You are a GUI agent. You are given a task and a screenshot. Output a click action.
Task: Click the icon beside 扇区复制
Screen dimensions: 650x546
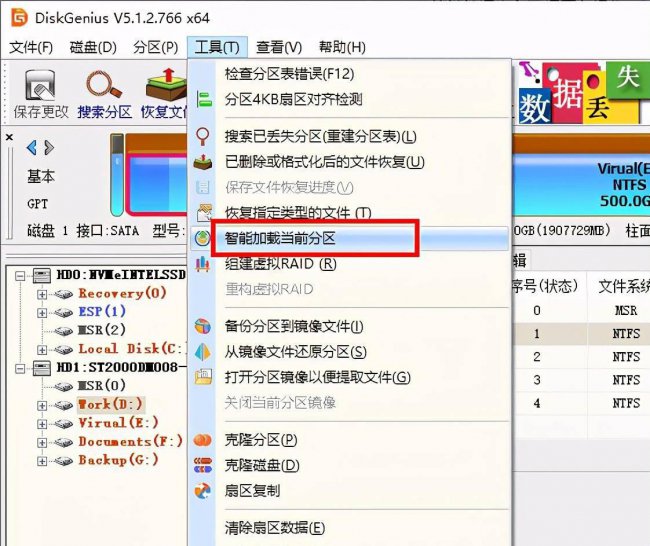pyautogui.click(x=203, y=491)
